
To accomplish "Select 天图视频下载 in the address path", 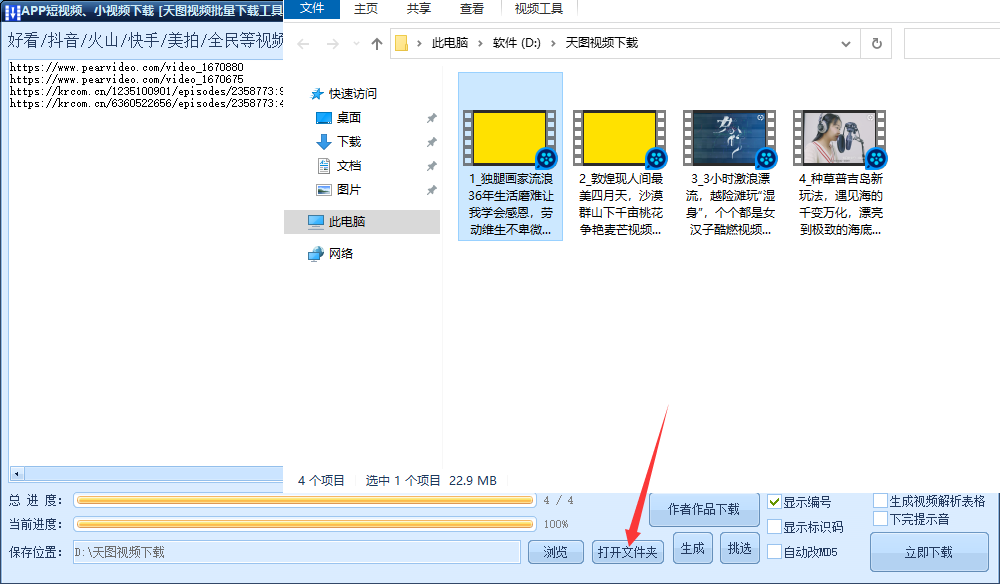I will pyautogui.click(x=601, y=43).
